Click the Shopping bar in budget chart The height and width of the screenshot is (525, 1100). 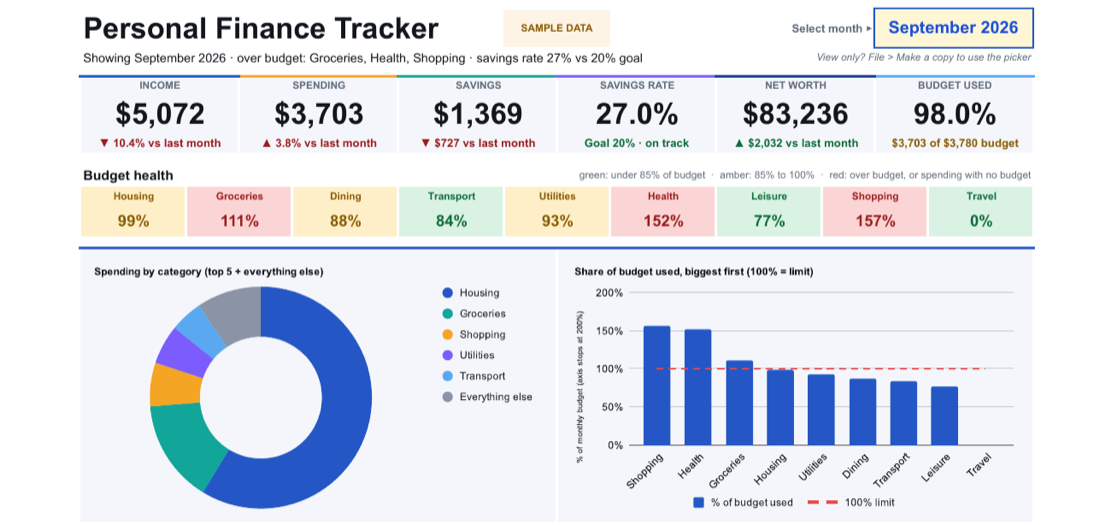pyautogui.click(x=657, y=385)
